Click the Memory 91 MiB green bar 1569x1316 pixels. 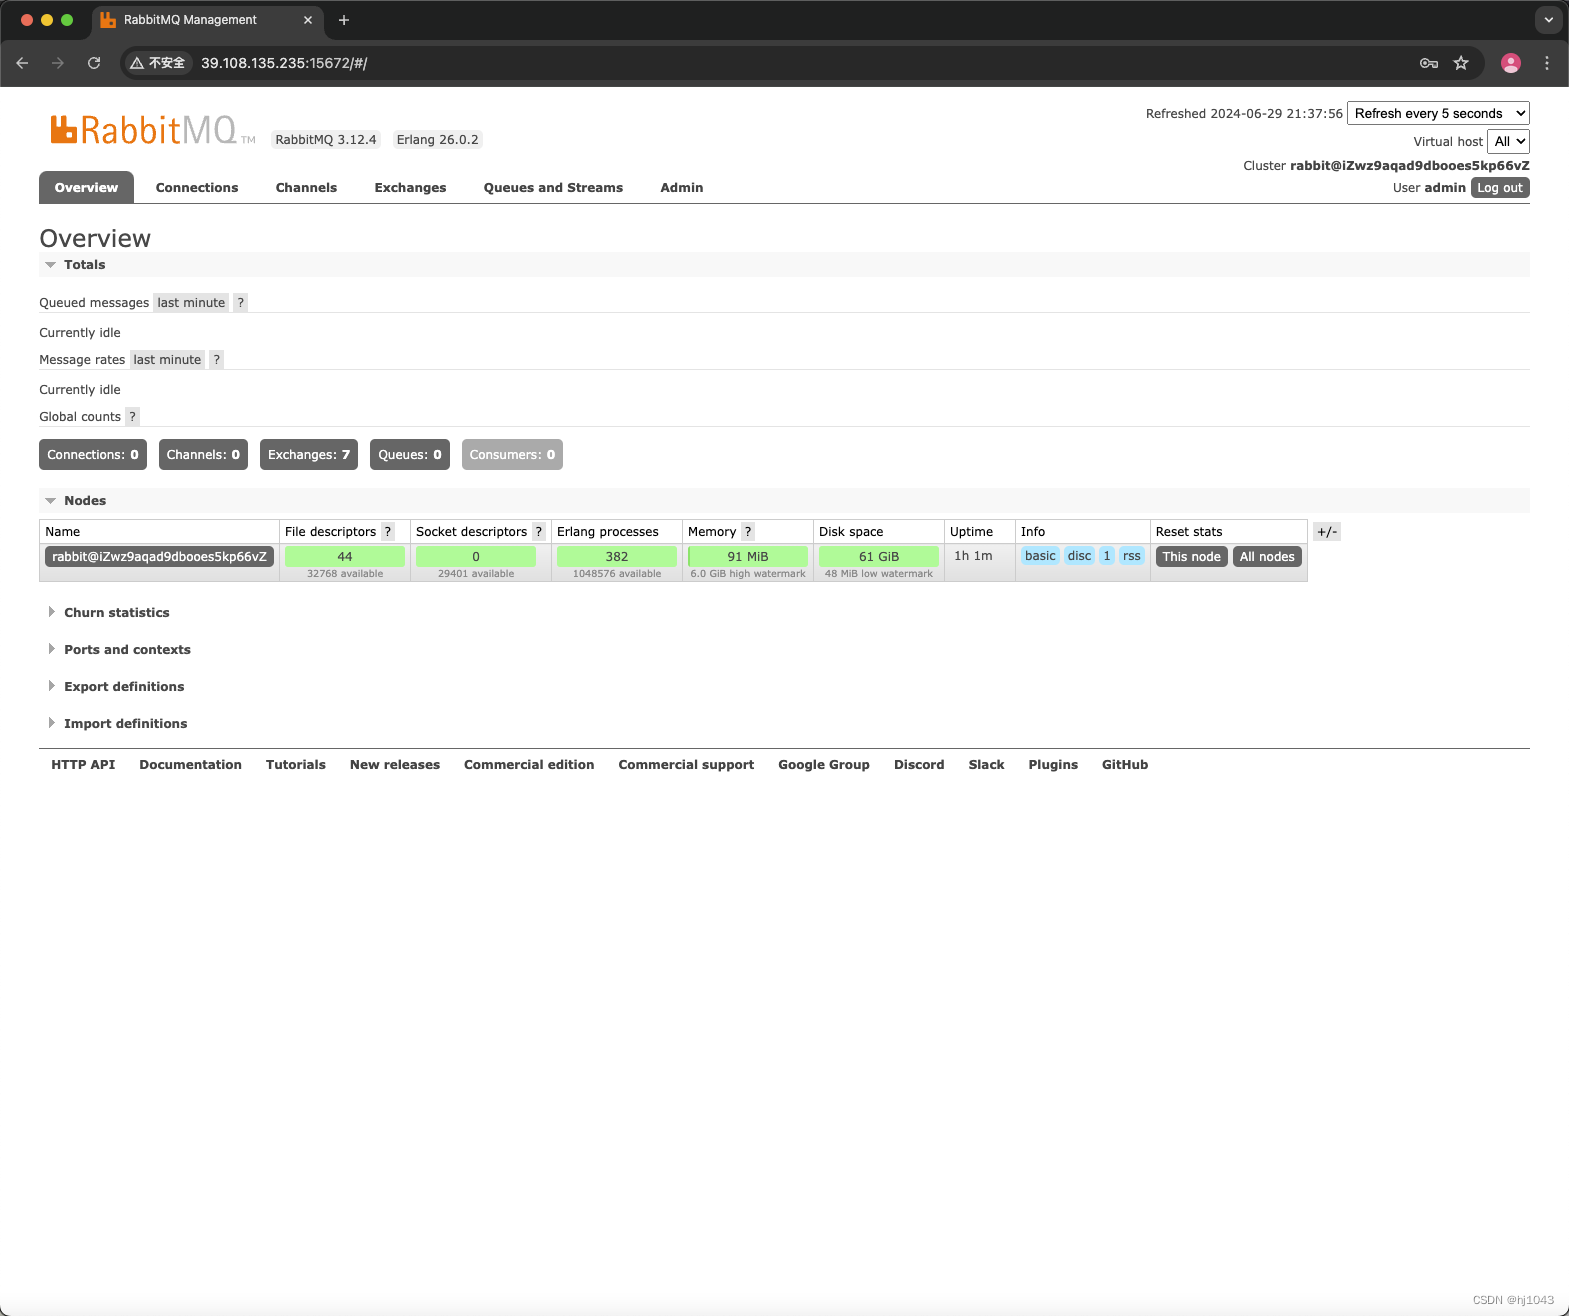tap(748, 557)
